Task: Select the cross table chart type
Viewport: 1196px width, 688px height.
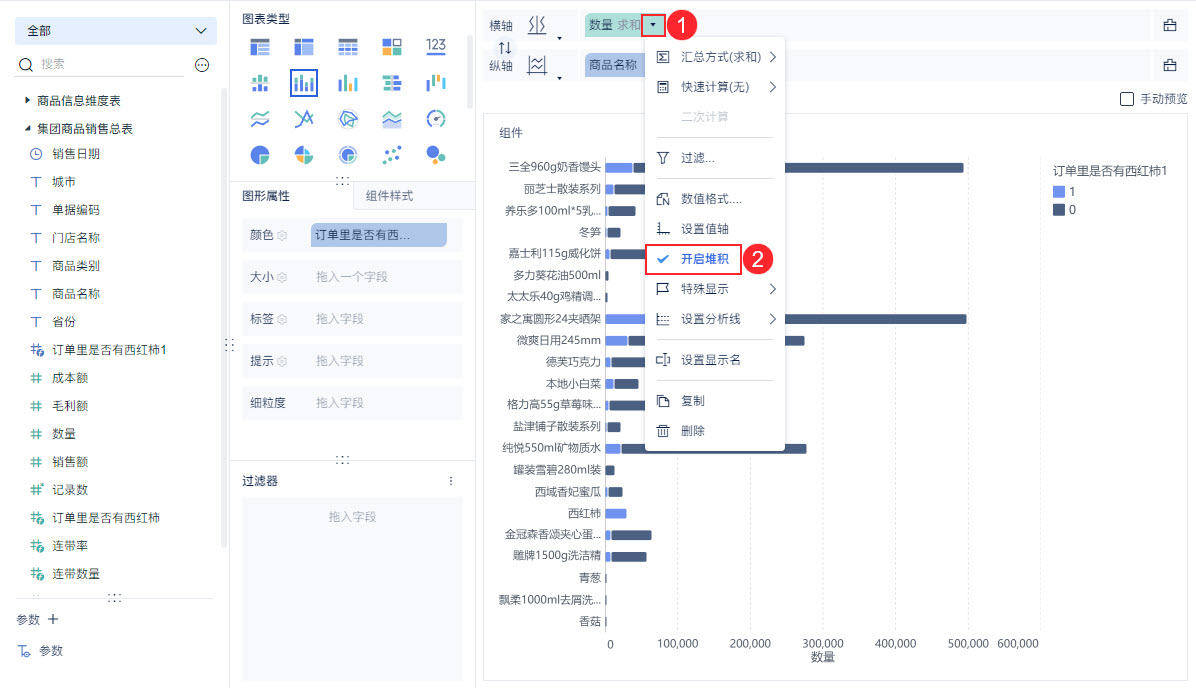Action: coord(304,47)
